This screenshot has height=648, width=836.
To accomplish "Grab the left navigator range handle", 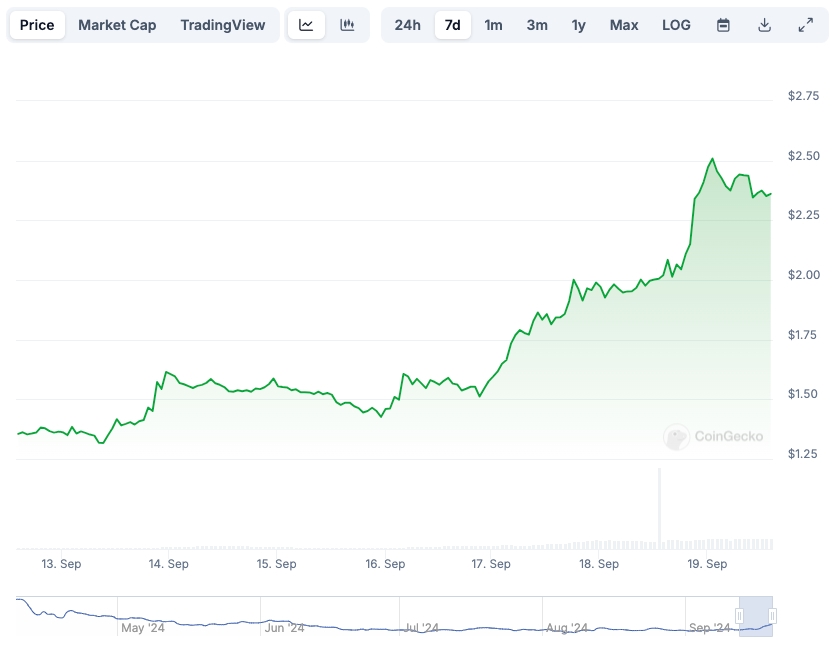I will pos(739,616).
